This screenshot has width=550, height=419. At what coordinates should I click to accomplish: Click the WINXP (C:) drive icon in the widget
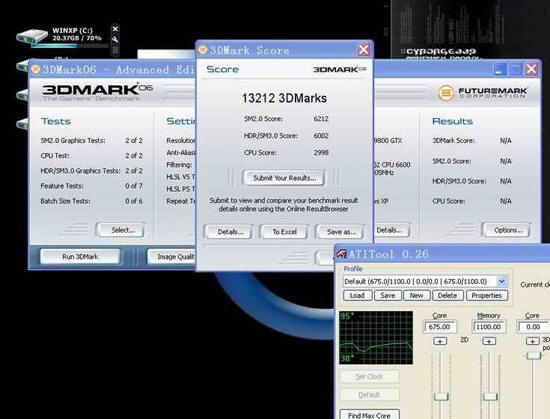point(32,36)
